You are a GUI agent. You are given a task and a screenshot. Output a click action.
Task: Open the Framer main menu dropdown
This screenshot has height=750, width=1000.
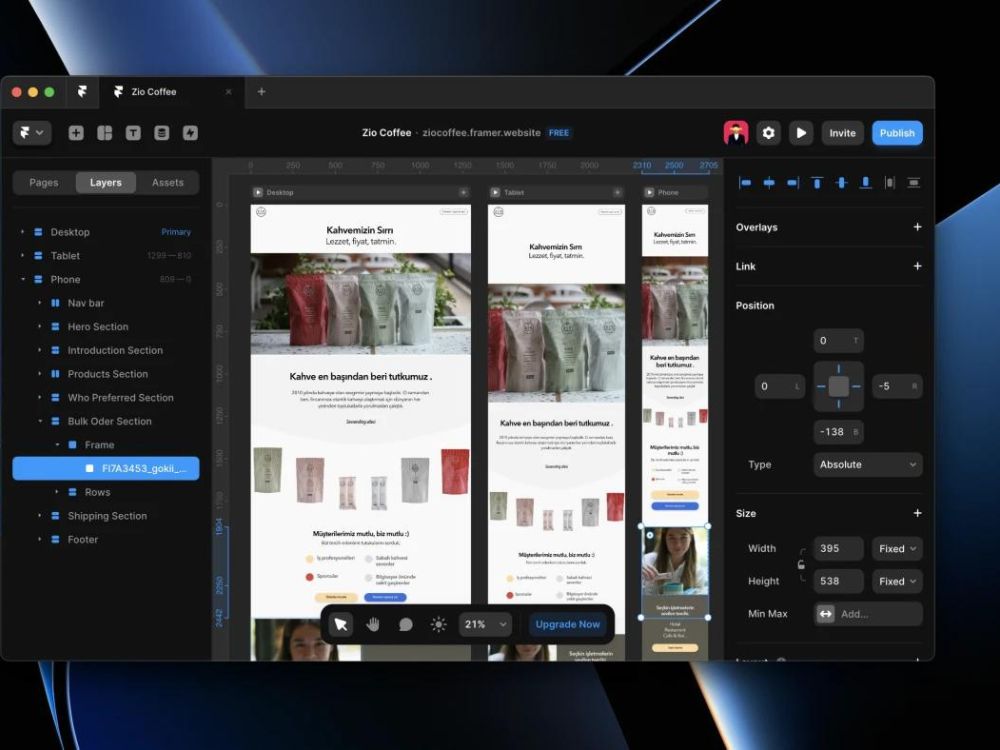(x=32, y=133)
